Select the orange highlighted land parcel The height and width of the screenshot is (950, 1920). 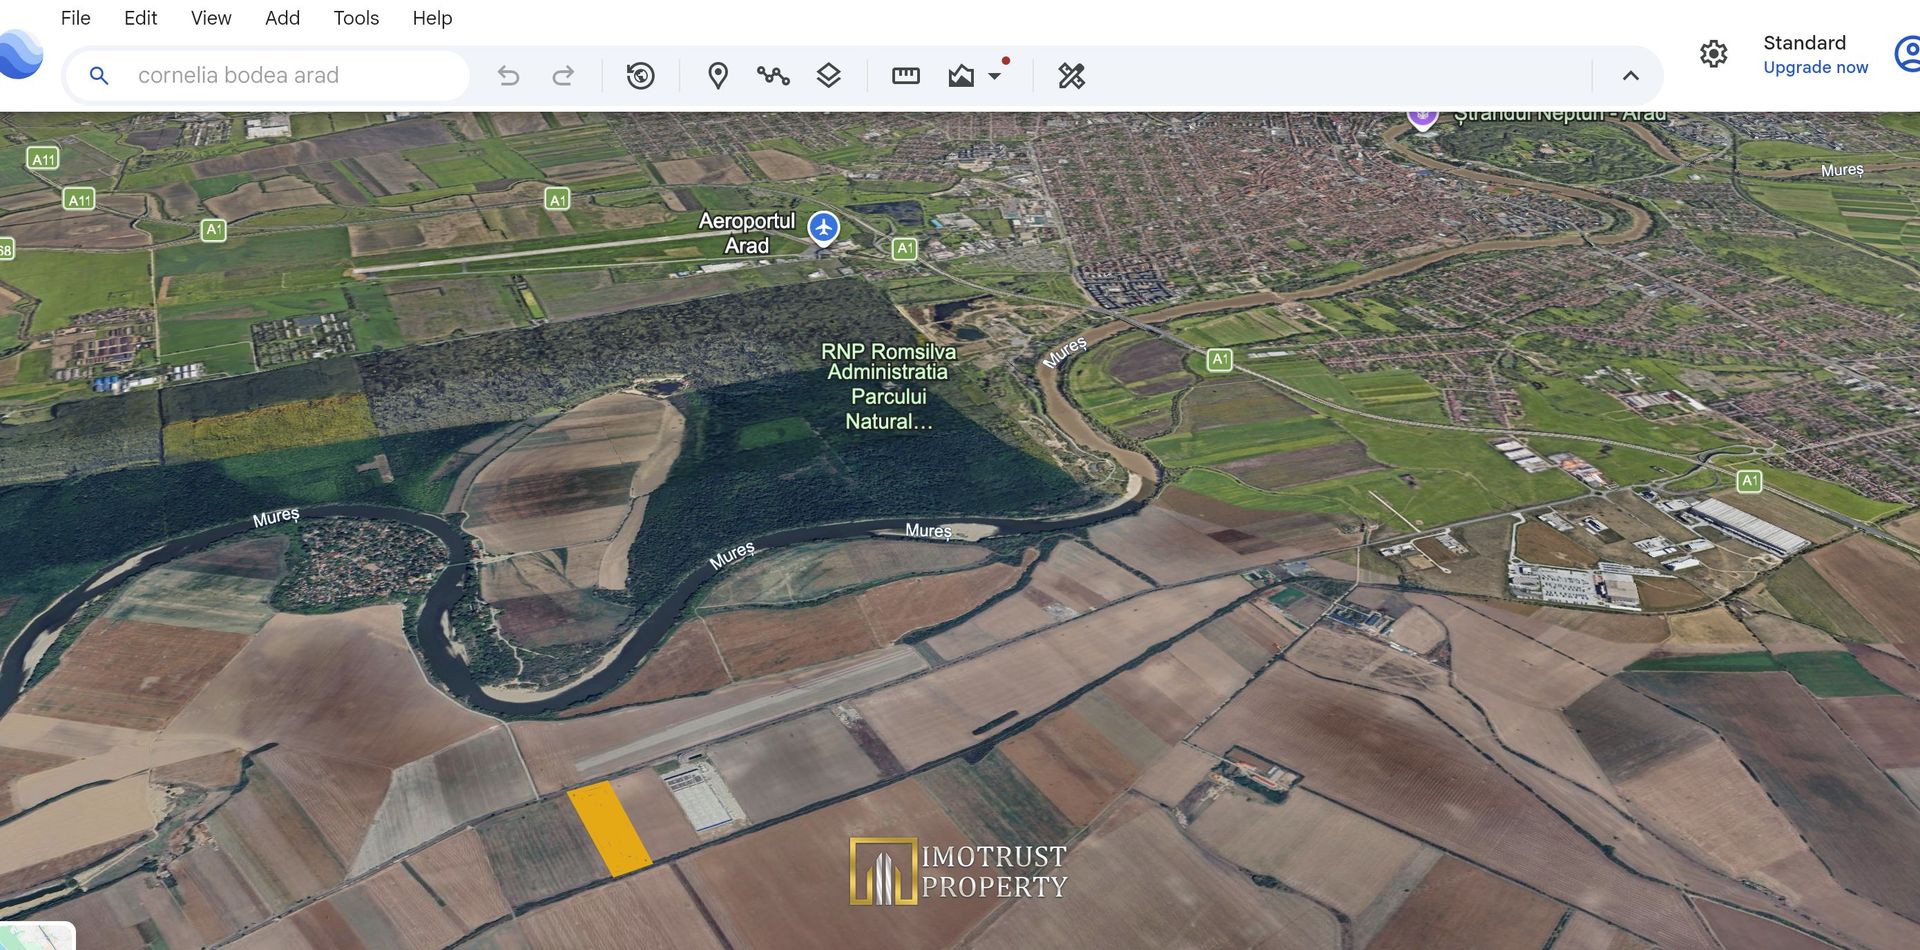tap(609, 829)
